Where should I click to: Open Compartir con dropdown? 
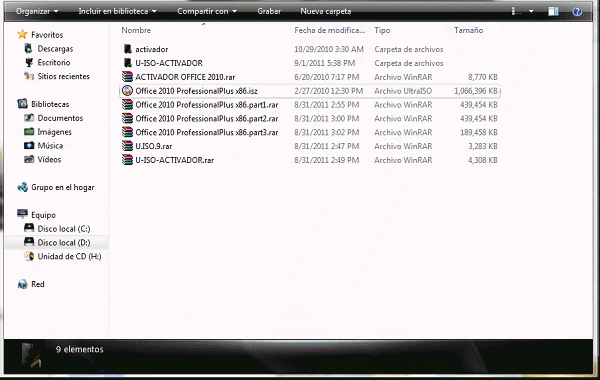[x=207, y=11]
